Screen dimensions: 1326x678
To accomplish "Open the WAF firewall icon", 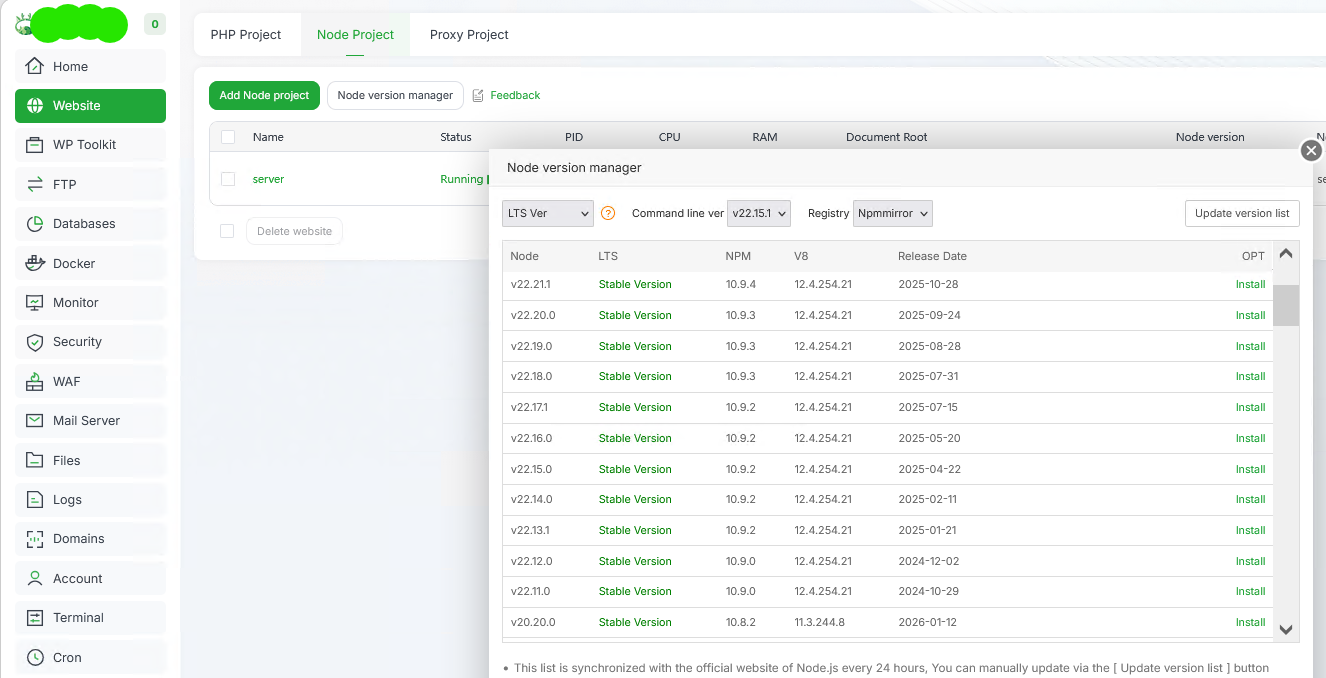I will pyautogui.click(x=35, y=381).
